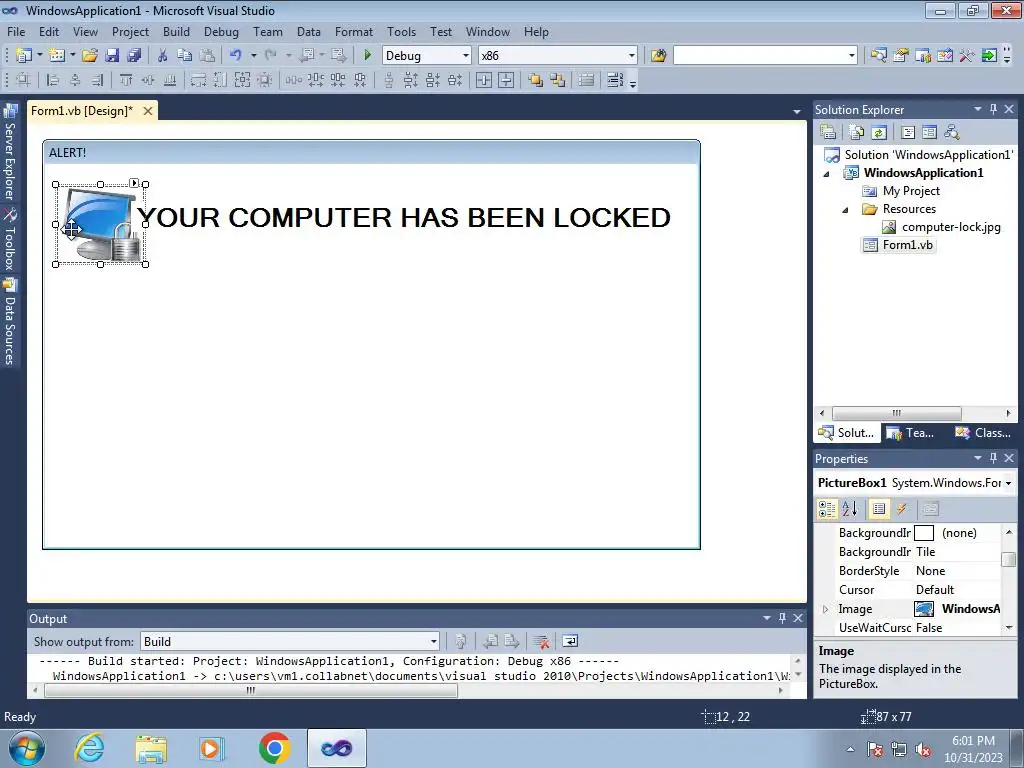
Task: Click Properties icon in Solution Explorer toolbar
Action: [x=828, y=133]
